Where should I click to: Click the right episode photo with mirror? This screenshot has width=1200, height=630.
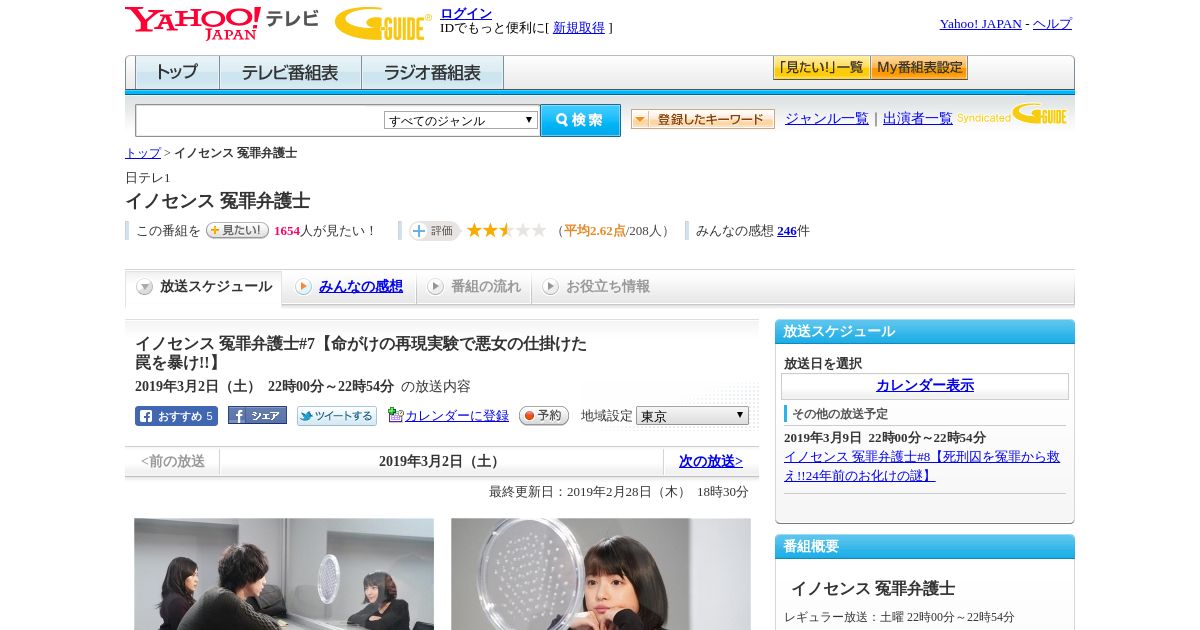pyautogui.click(x=601, y=574)
